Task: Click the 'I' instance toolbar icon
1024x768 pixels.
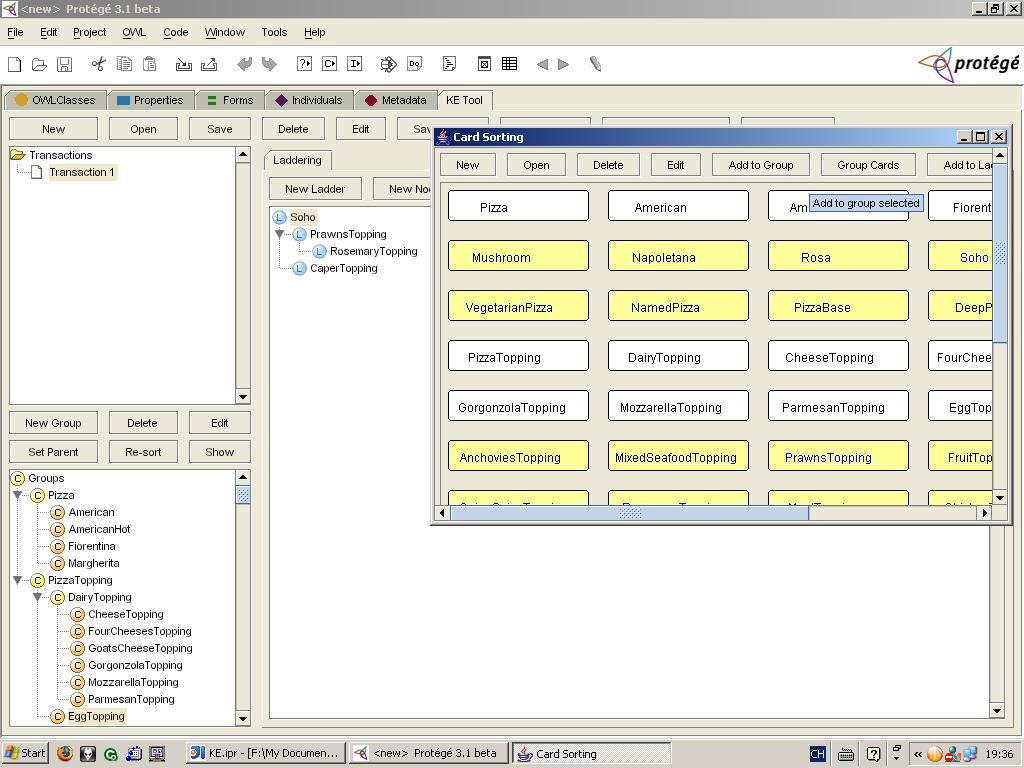Action: pos(355,63)
